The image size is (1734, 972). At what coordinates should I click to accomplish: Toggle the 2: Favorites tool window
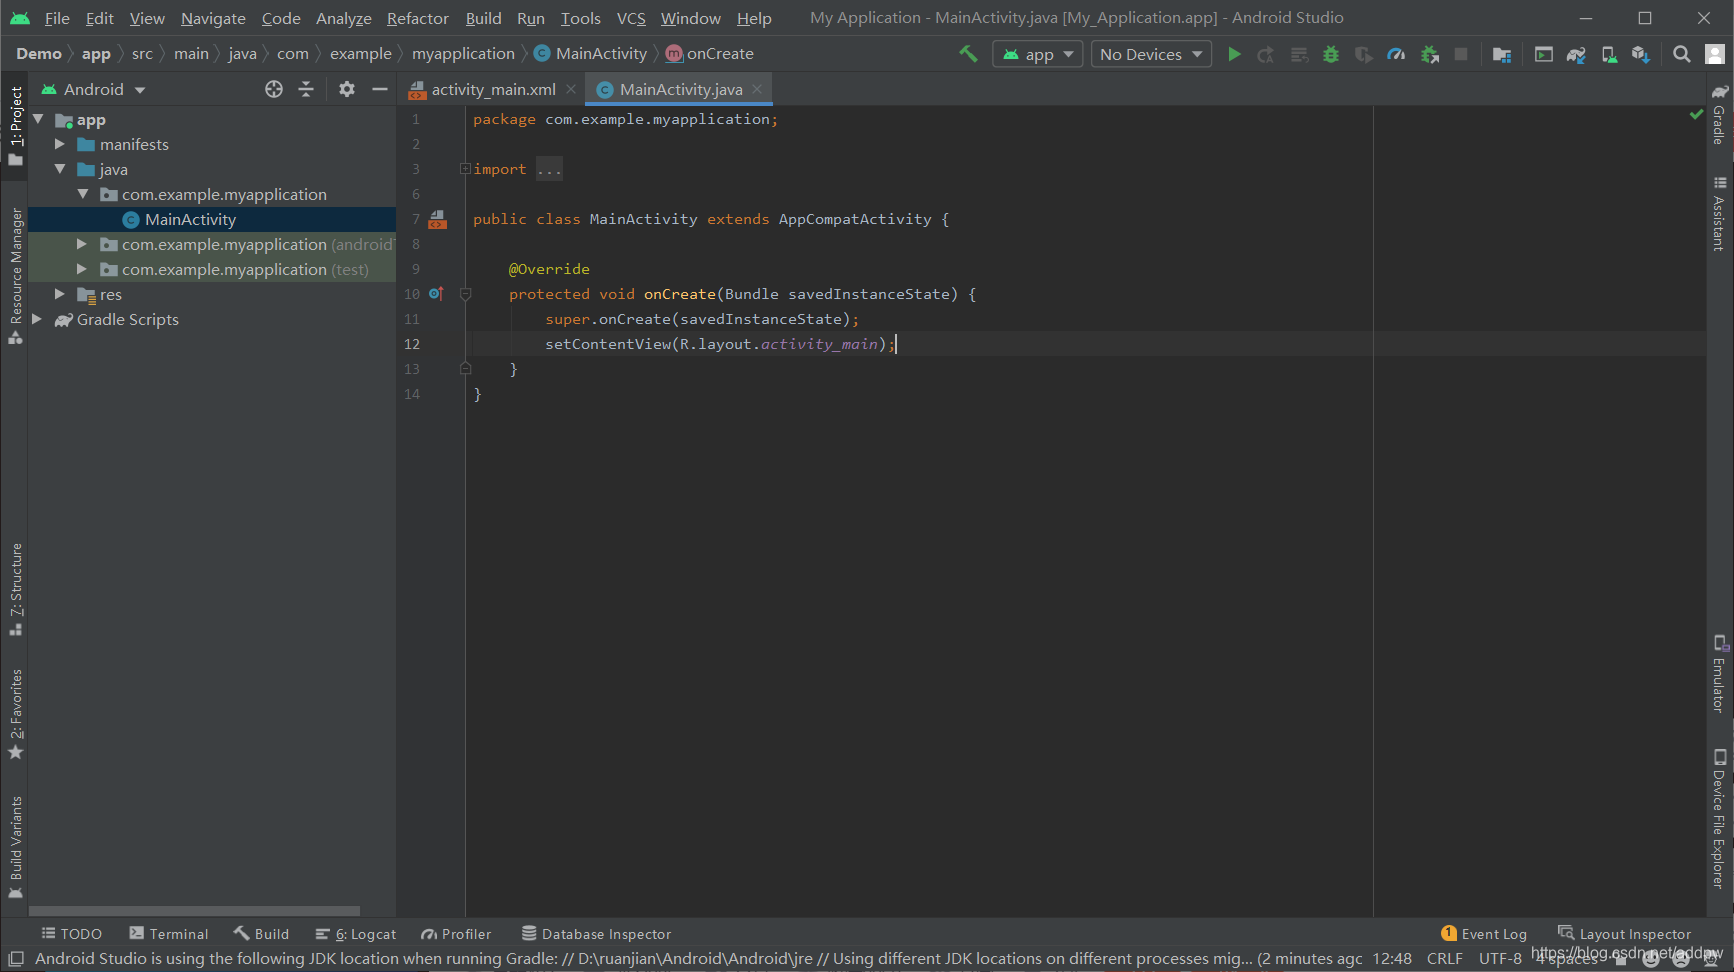coord(15,714)
